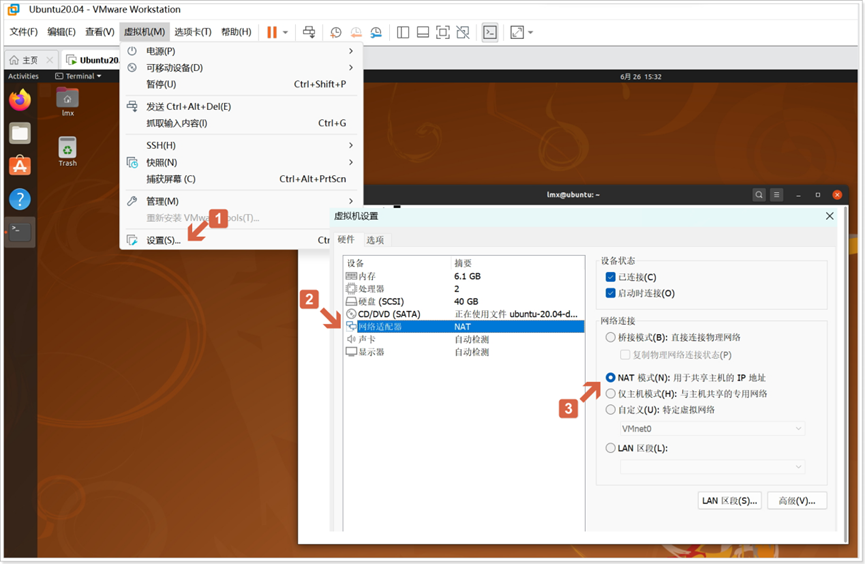The image size is (865, 564).
Task: Select 桥接模式(B) radio button
Action: [610, 337]
